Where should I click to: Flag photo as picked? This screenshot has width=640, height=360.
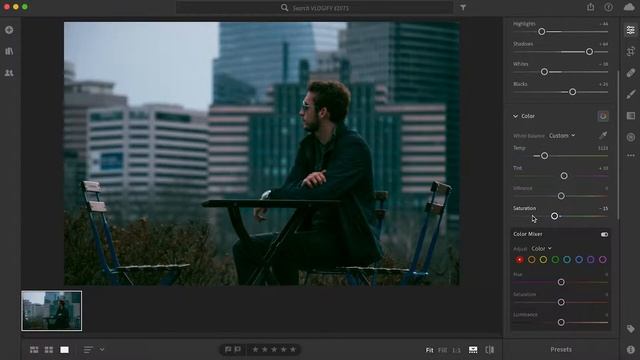click(x=228, y=349)
